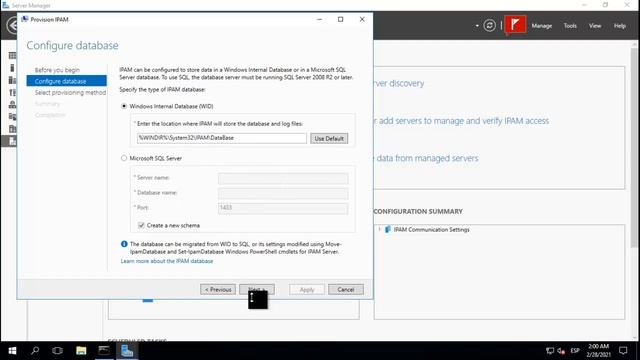
Task: Click the Server Manager back navigation arrow
Action: click(x=13, y=26)
